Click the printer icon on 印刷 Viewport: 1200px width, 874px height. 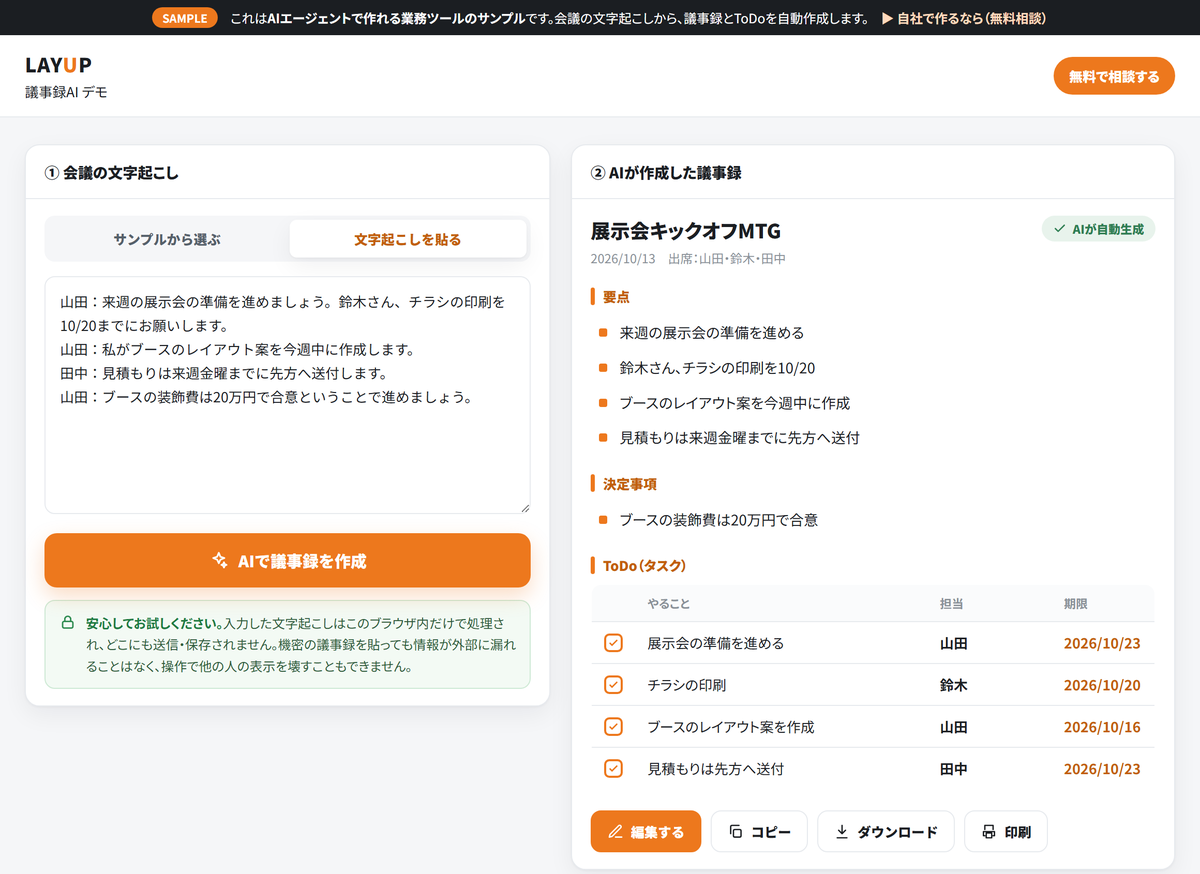[x=989, y=832]
